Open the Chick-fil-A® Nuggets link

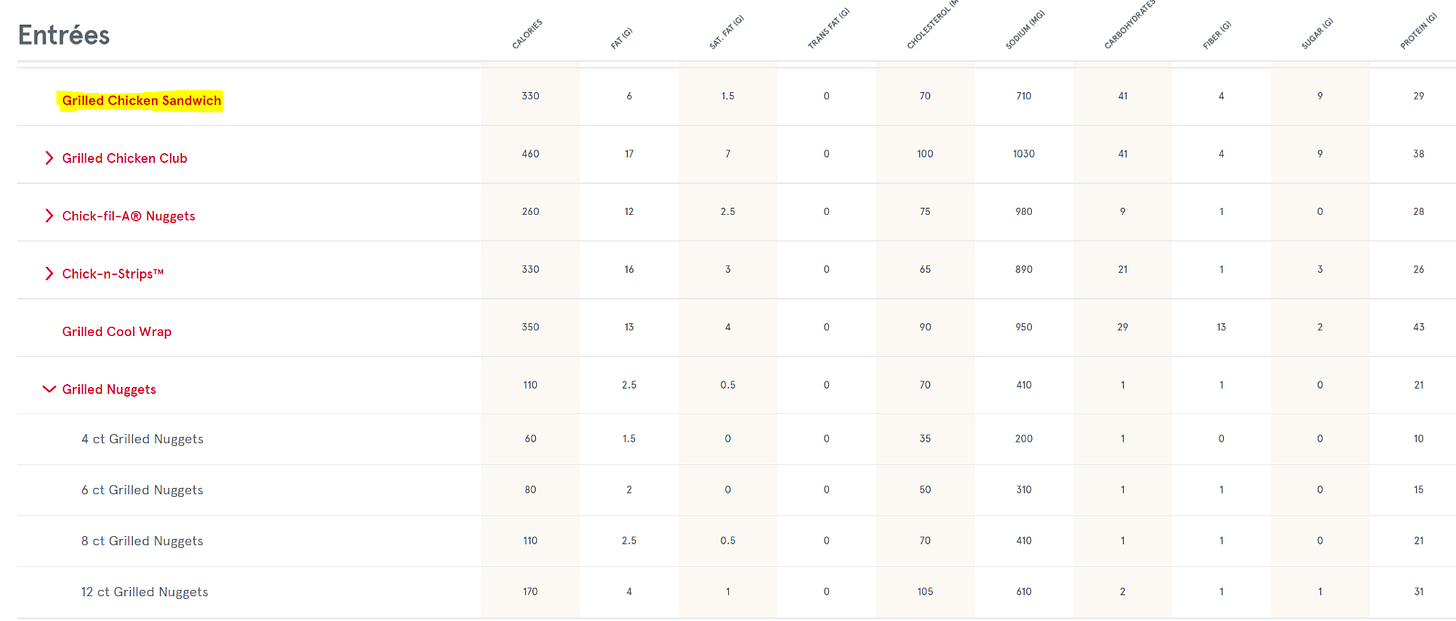tap(129, 216)
